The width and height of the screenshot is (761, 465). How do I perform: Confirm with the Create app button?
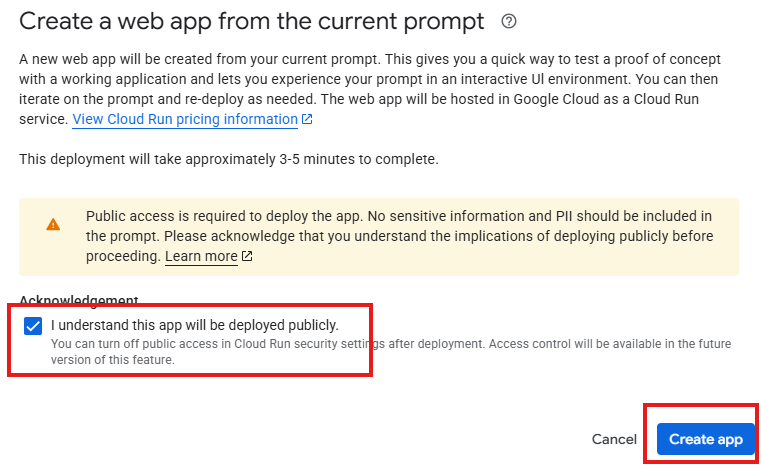click(706, 439)
